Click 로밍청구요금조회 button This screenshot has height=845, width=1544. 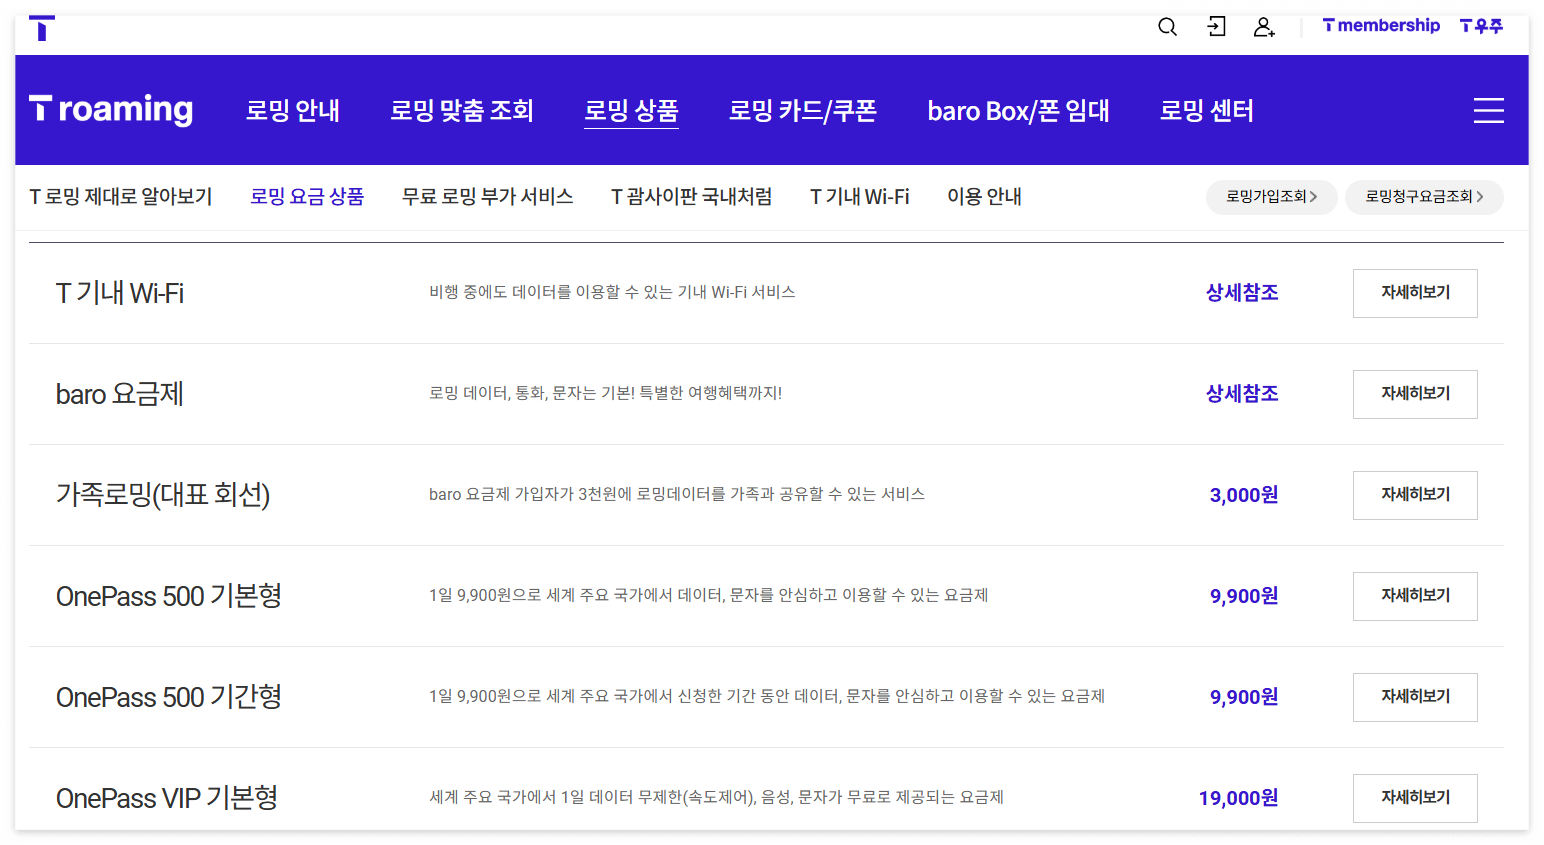coord(1424,197)
